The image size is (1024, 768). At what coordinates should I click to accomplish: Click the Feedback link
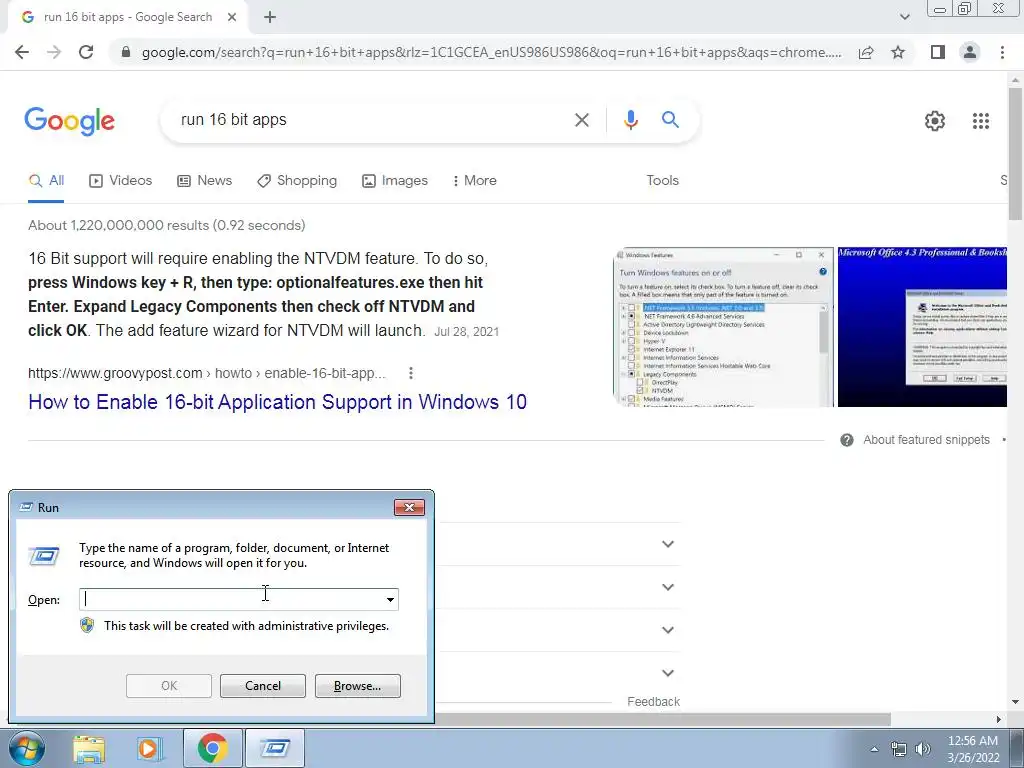click(653, 701)
